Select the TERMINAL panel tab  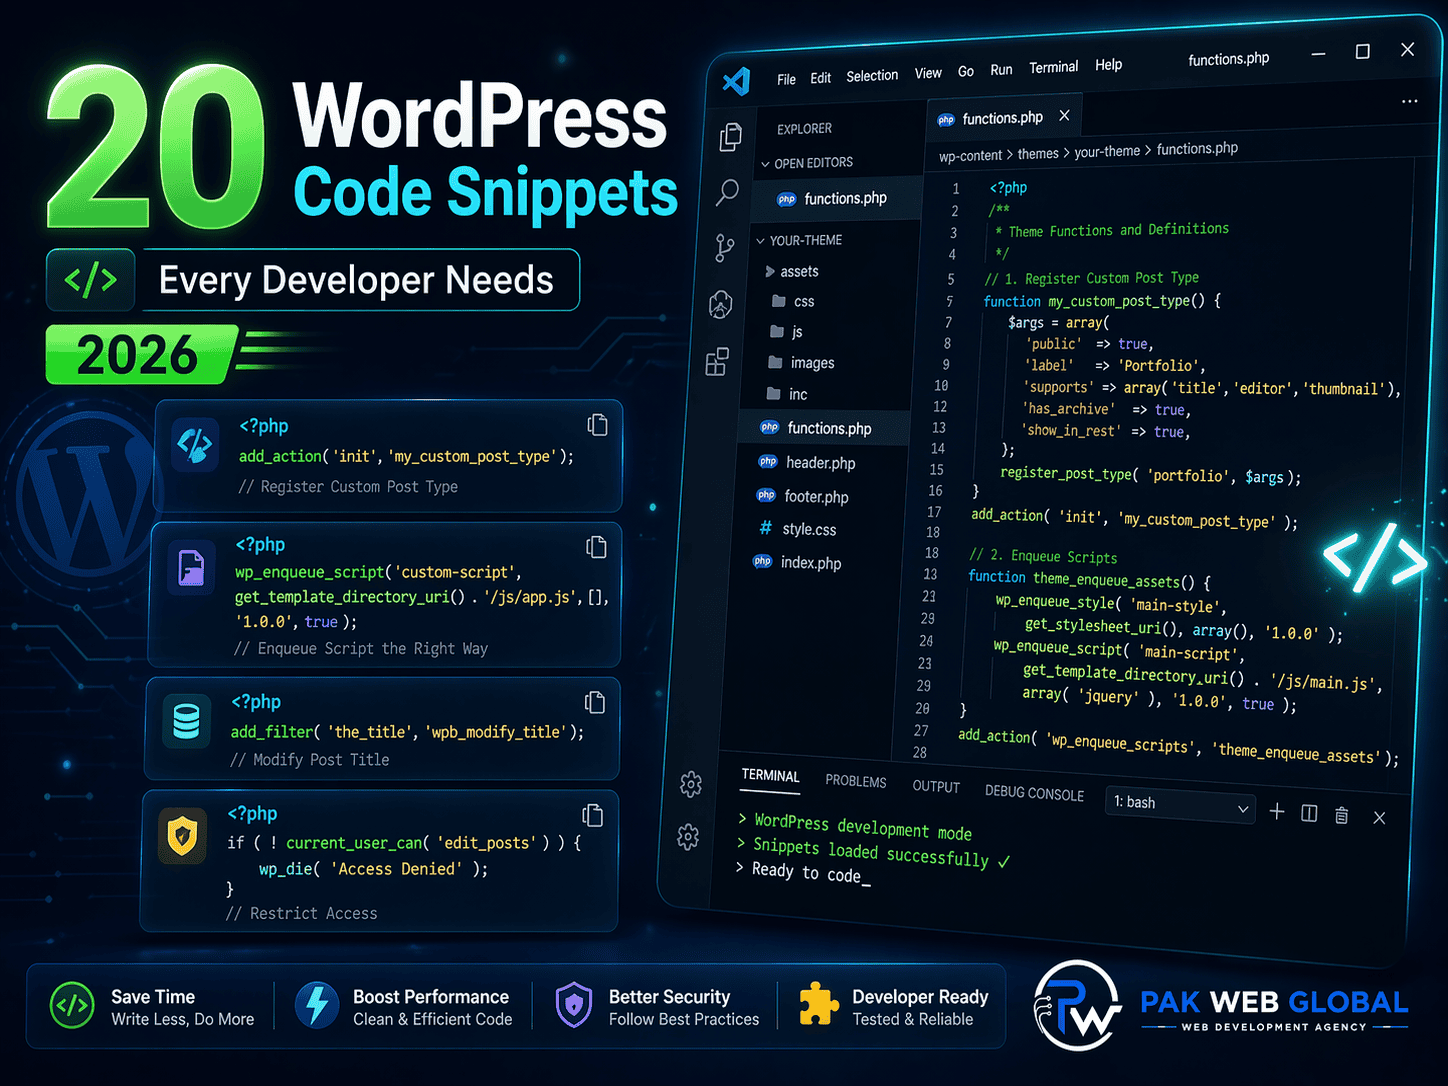coord(771,776)
